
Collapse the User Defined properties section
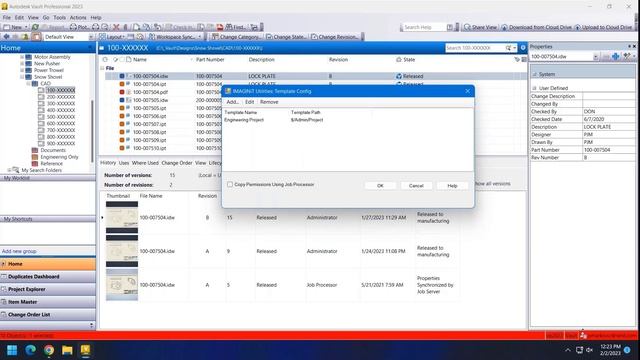tap(535, 88)
